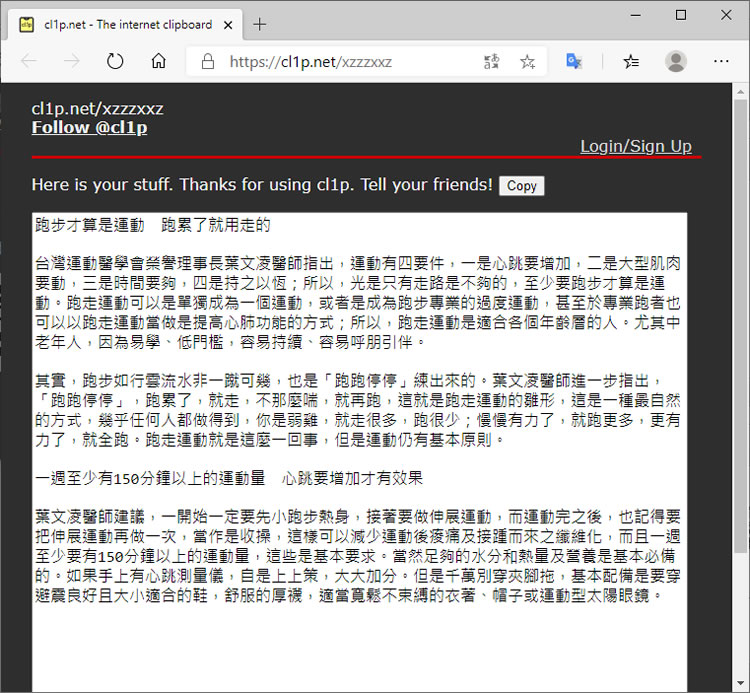Click the heading line 跑步才算是運動

coord(89,225)
